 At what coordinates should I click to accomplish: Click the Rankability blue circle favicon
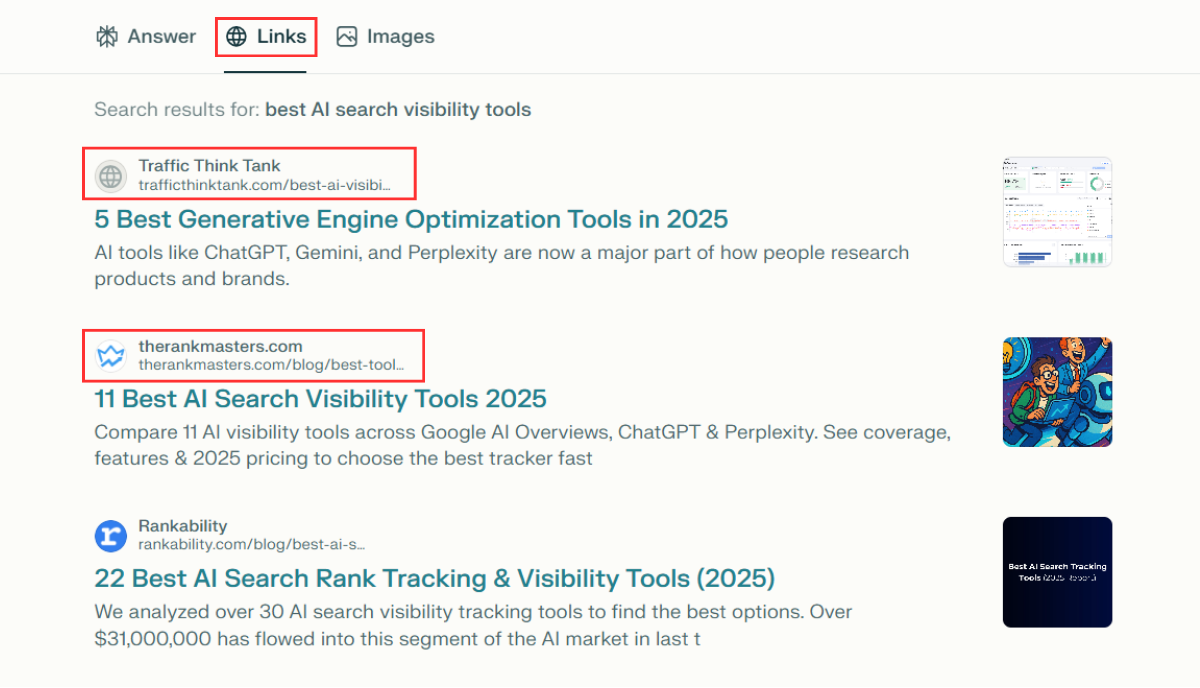(x=111, y=536)
